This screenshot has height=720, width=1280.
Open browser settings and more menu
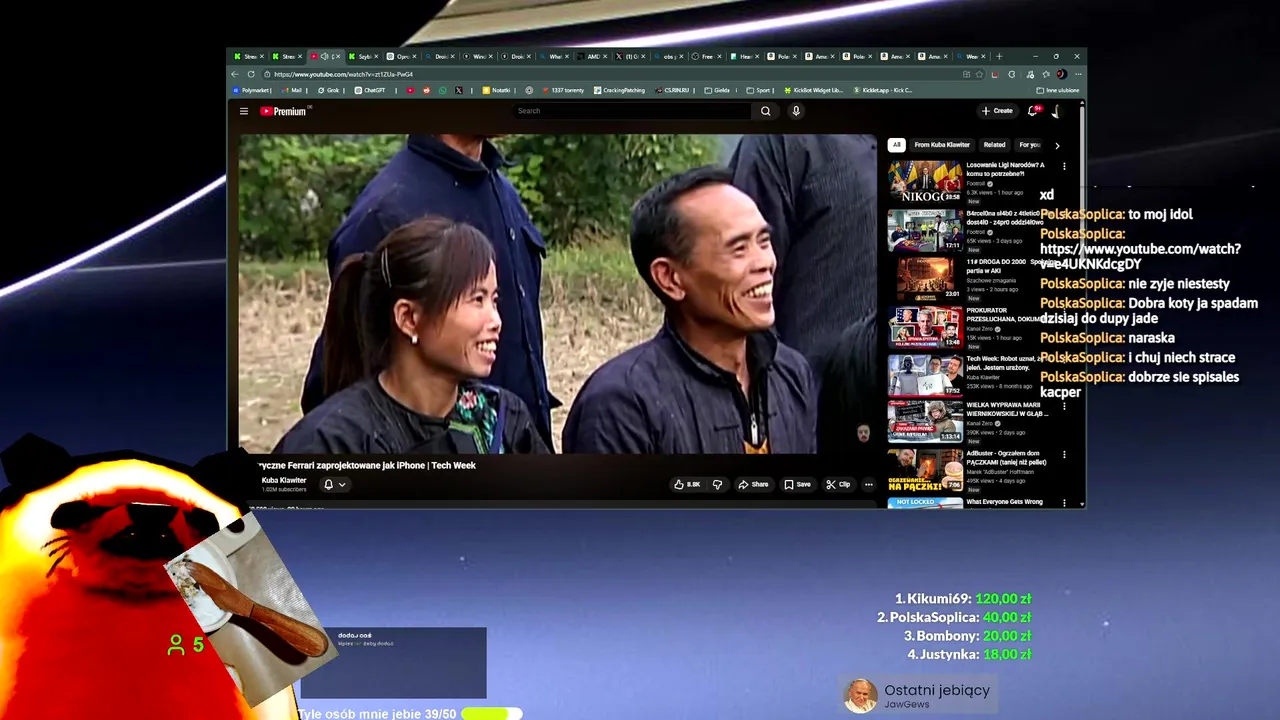1077,74
